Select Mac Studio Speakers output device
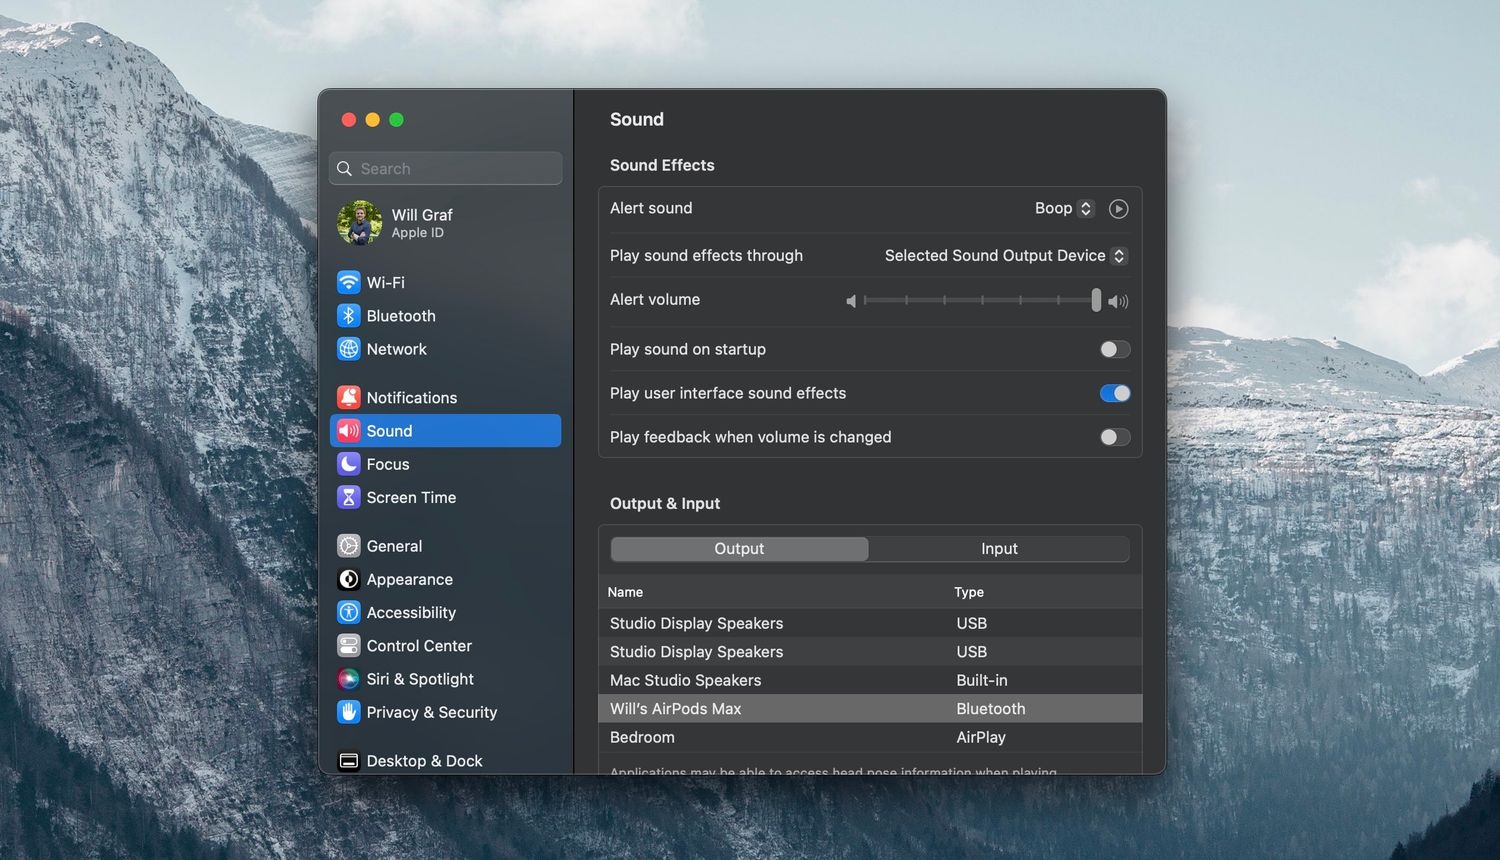The image size is (1500, 860). point(870,680)
